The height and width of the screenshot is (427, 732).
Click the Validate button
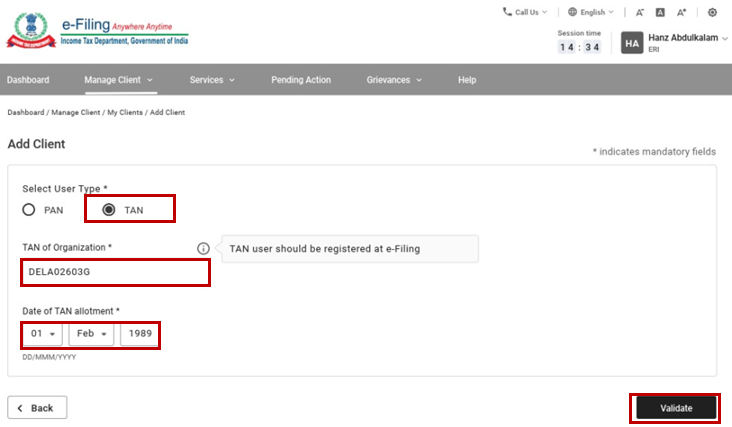coord(676,408)
